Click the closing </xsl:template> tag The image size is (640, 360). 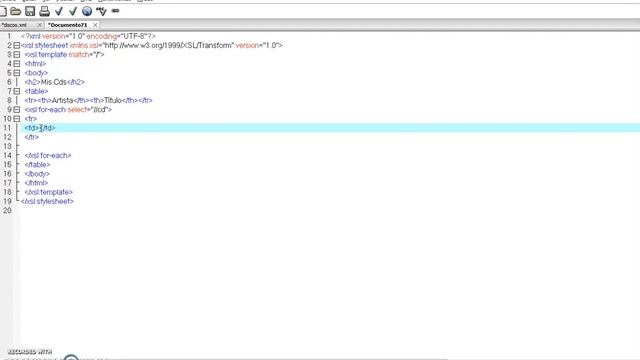coord(48,192)
